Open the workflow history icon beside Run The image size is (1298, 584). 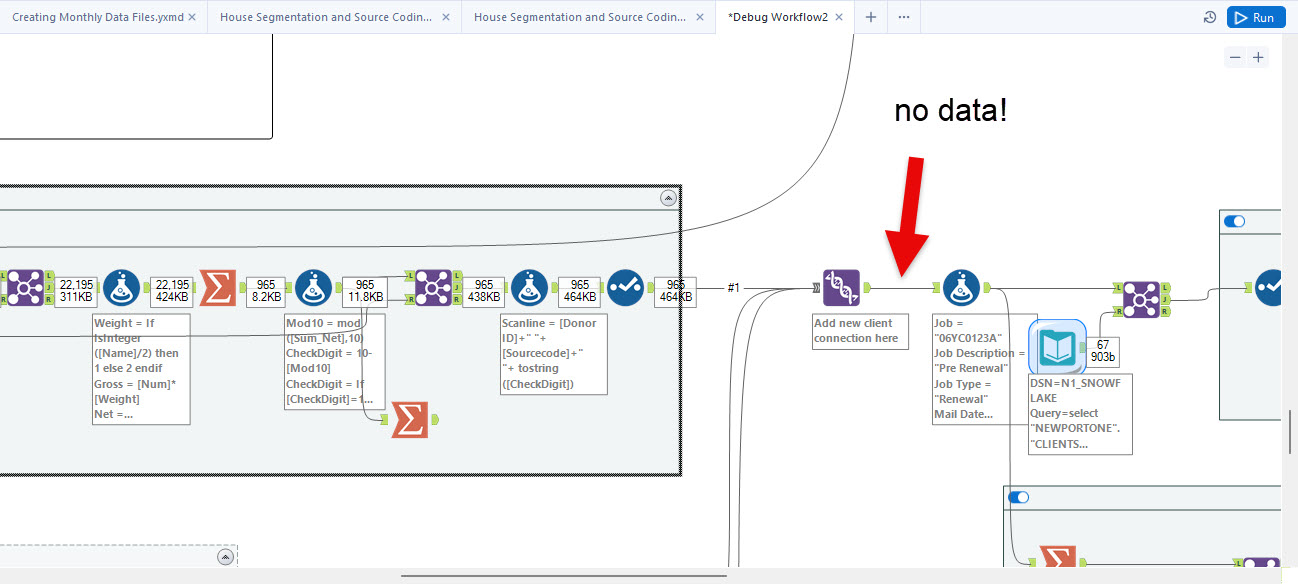(1209, 17)
